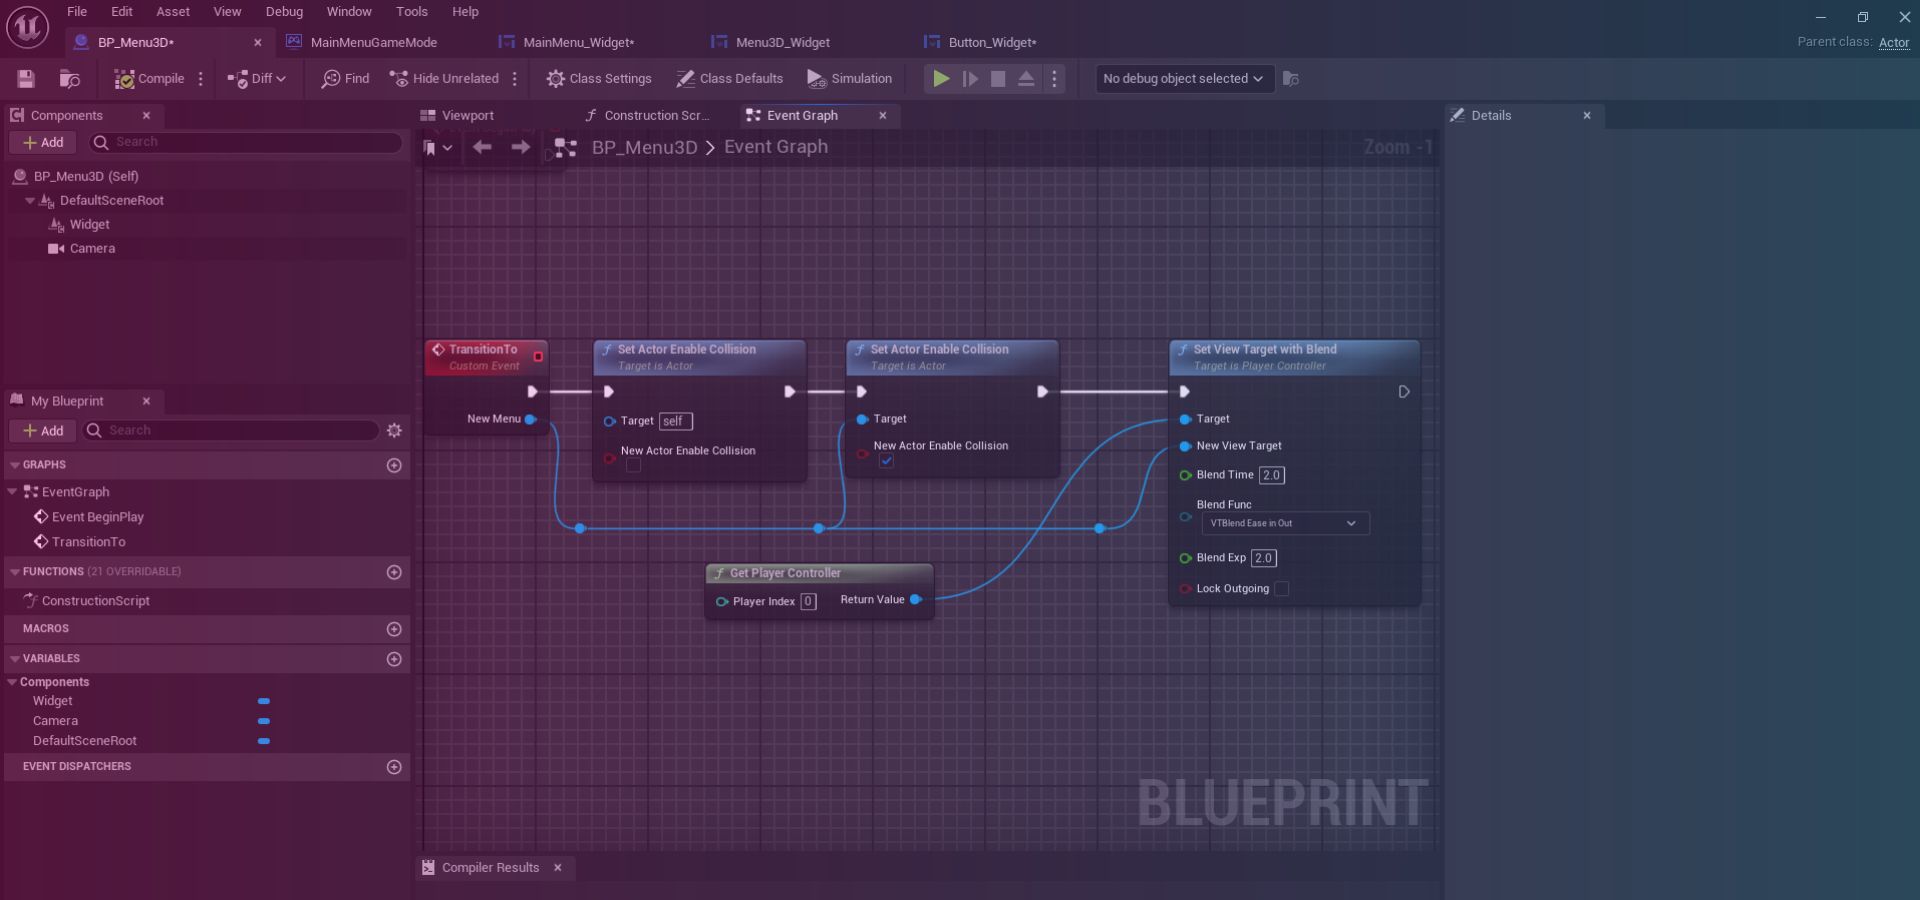Uncheck second node New Actor Enable Collision

click(886, 461)
